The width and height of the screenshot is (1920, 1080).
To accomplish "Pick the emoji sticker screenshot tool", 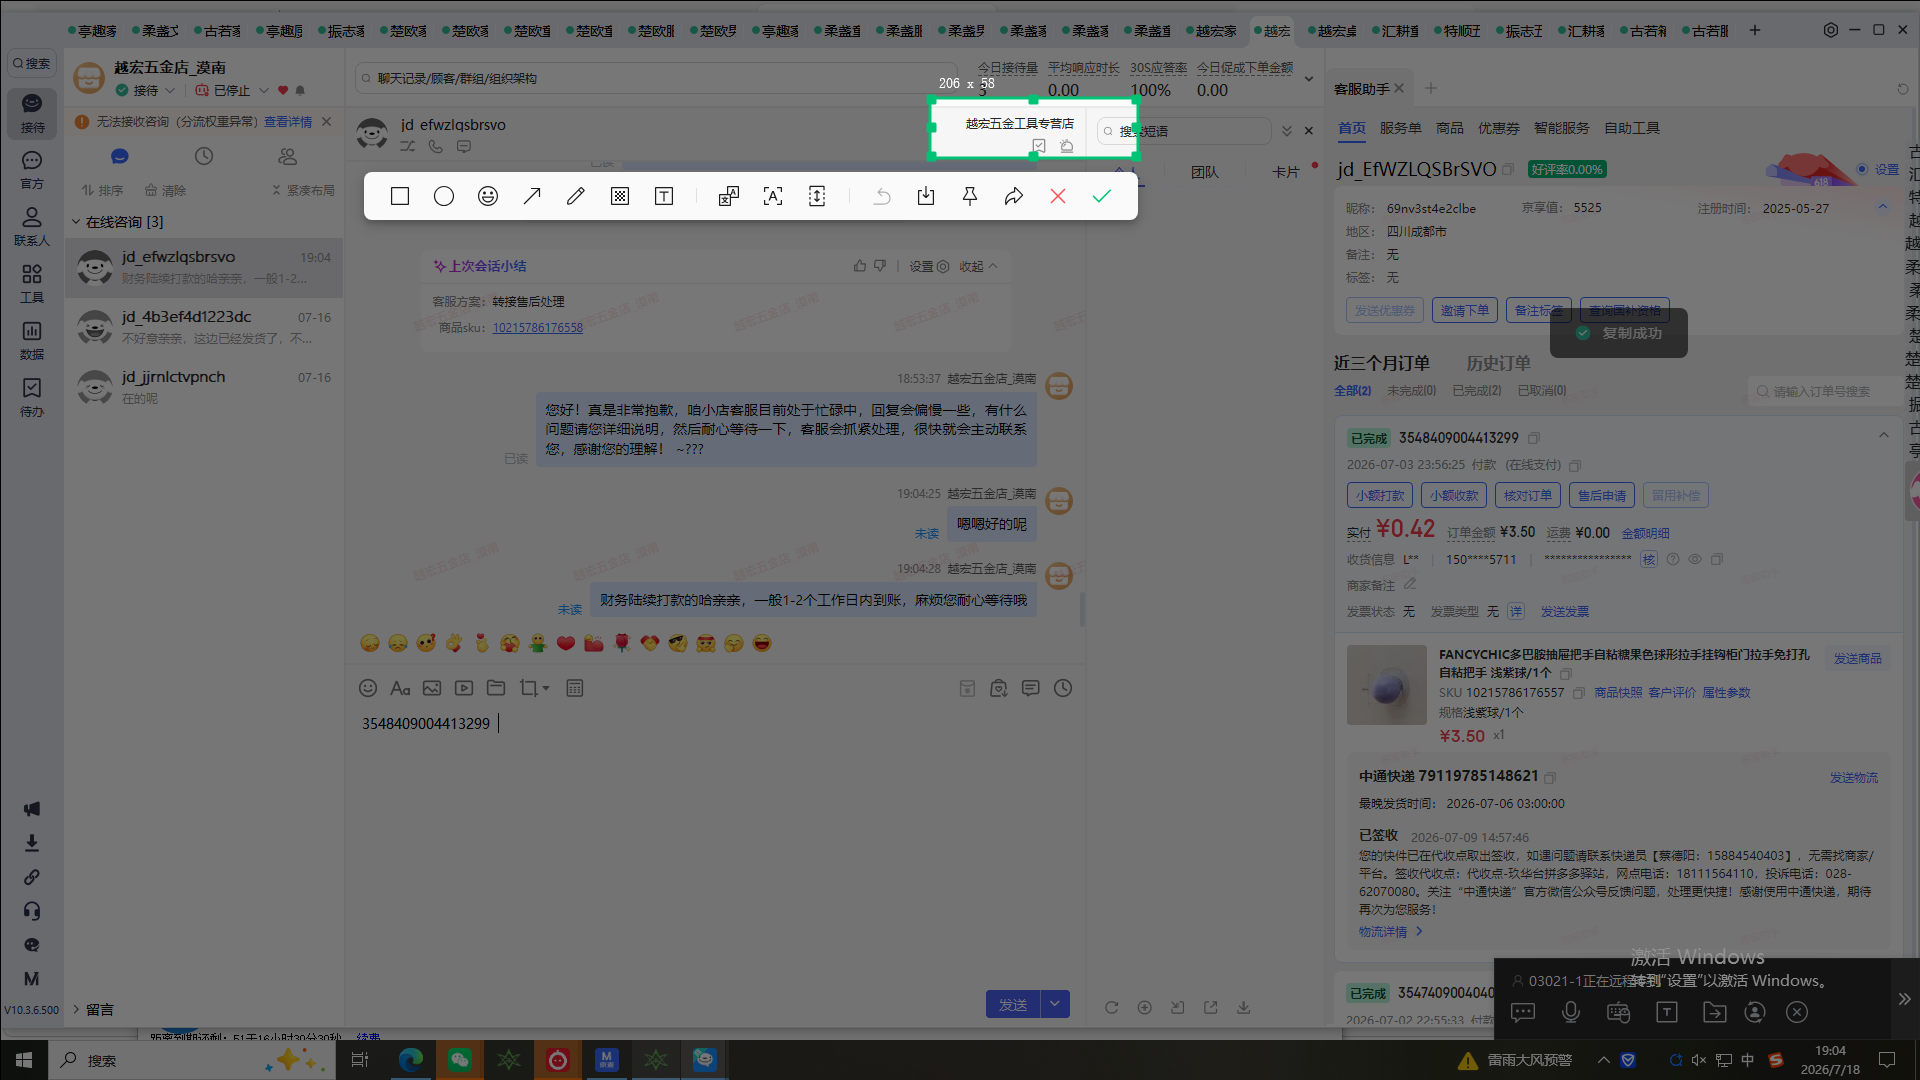I will [488, 196].
